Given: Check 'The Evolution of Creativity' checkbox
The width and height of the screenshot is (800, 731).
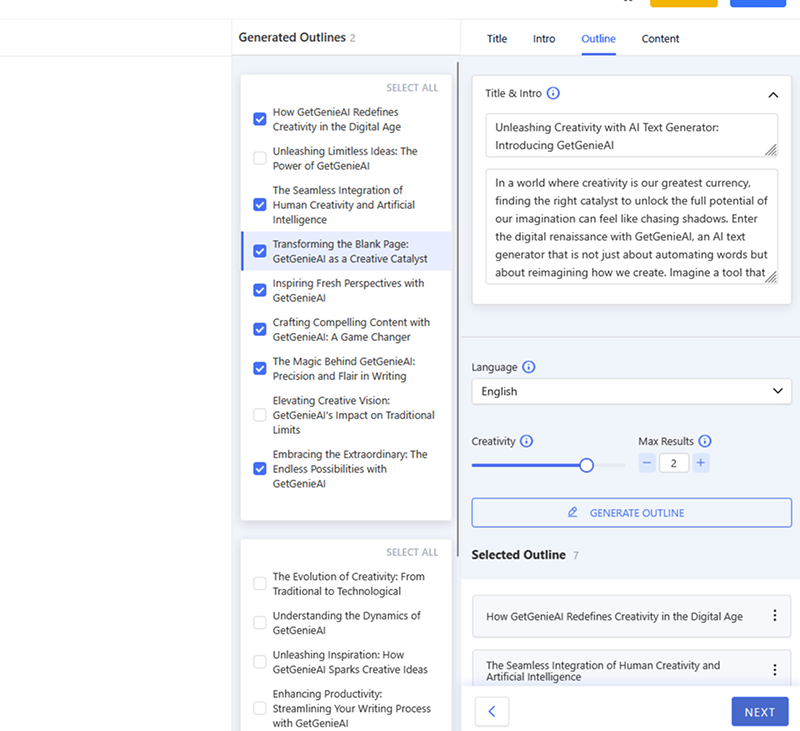Looking at the screenshot, I should pos(260,584).
